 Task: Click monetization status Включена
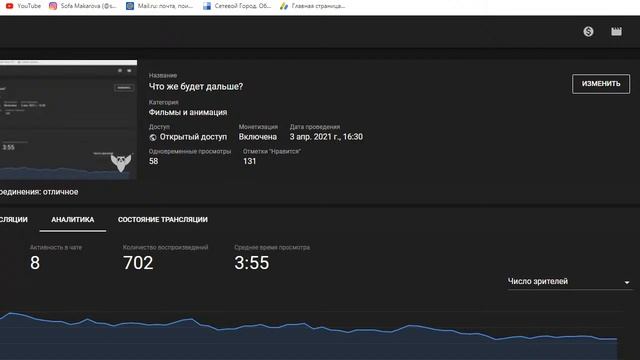pos(258,137)
